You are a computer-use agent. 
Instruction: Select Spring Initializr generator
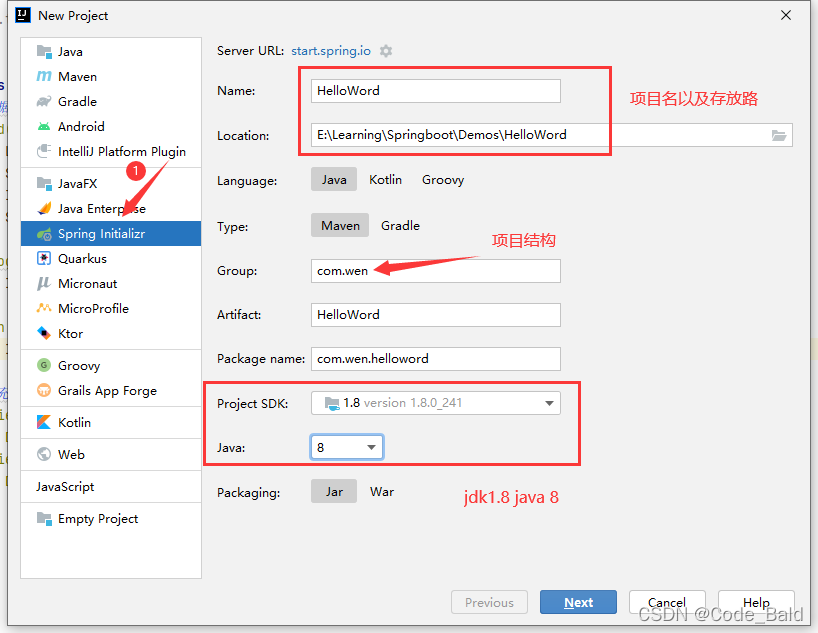click(x=111, y=234)
